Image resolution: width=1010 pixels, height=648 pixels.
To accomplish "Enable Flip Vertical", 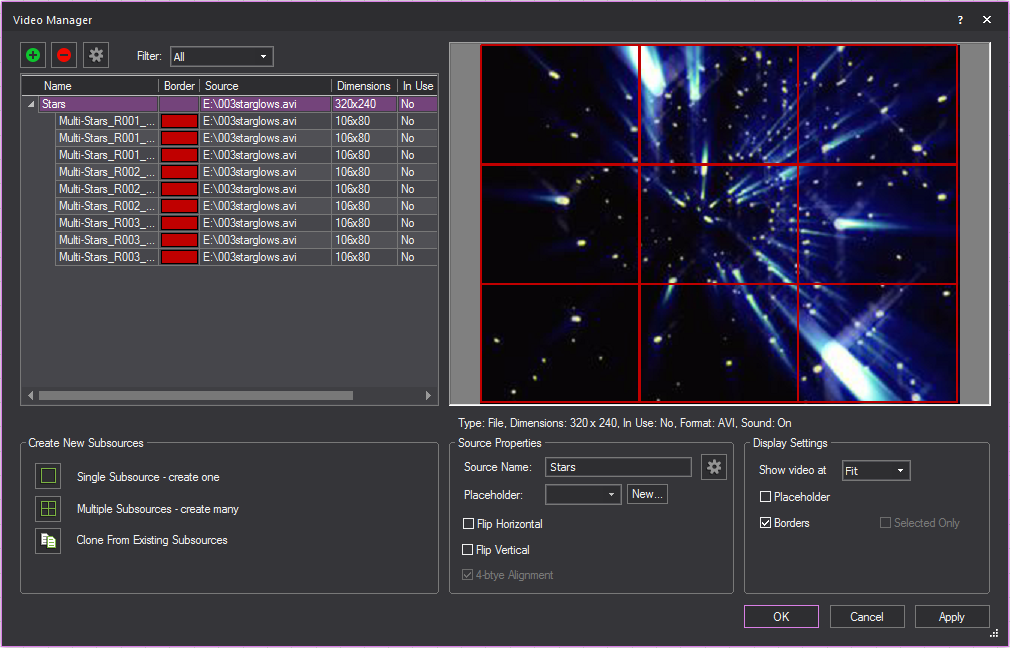I will pyautogui.click(x=468, y=549).
